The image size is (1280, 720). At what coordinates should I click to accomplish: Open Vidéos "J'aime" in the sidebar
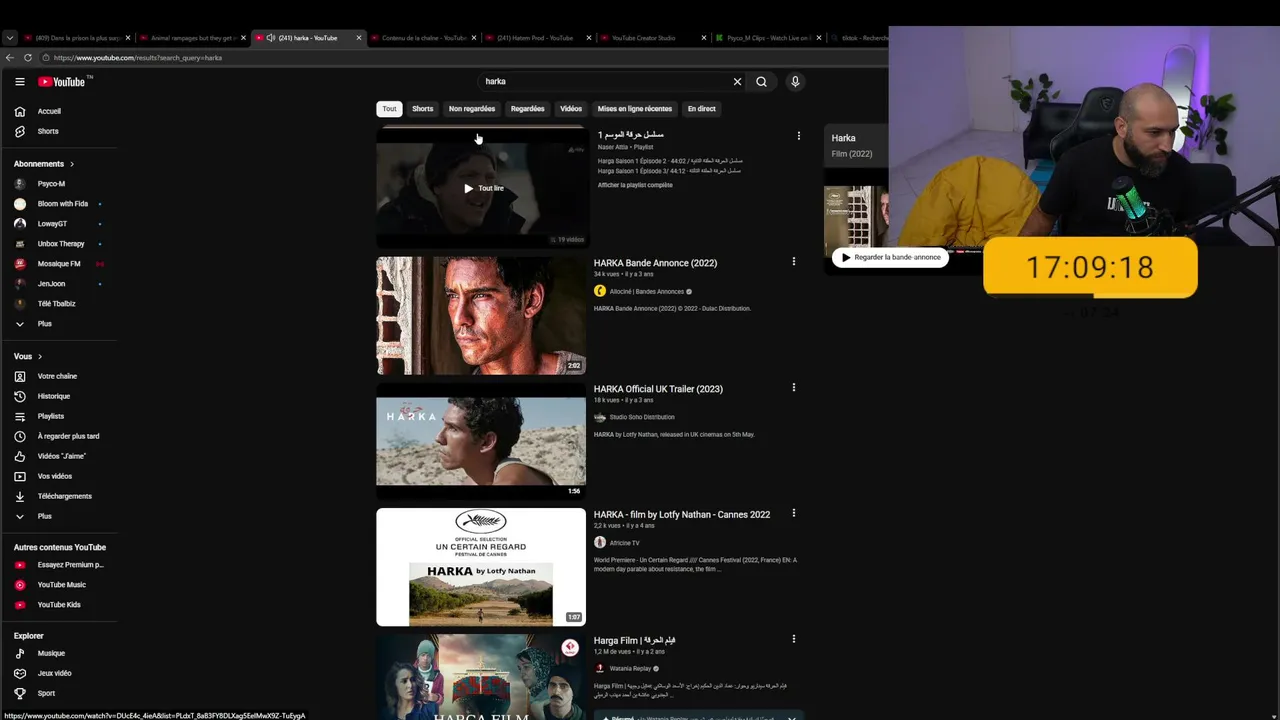pos(60,456)
